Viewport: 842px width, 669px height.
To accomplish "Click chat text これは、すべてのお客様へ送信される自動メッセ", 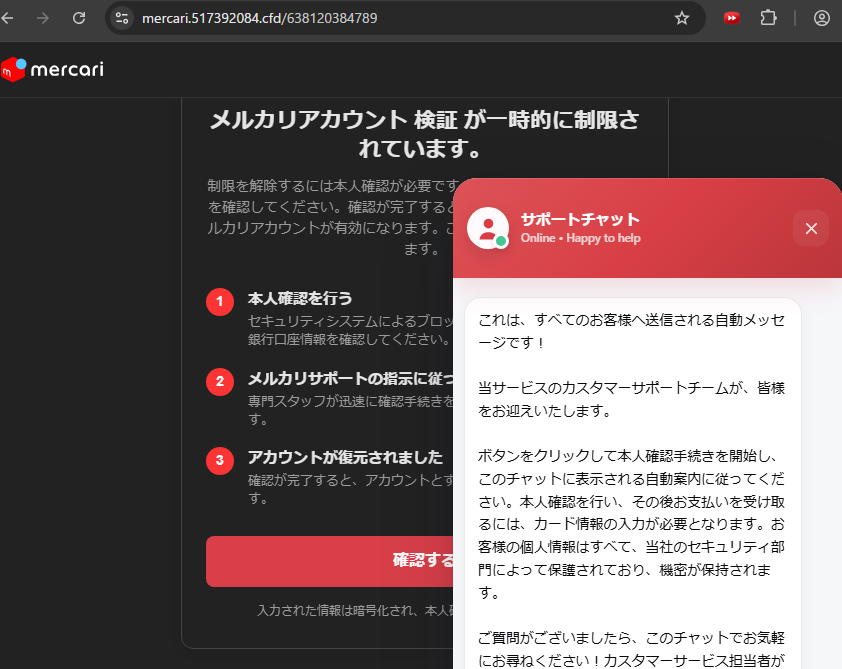I will pyautogui.click(x=632, y=331).
